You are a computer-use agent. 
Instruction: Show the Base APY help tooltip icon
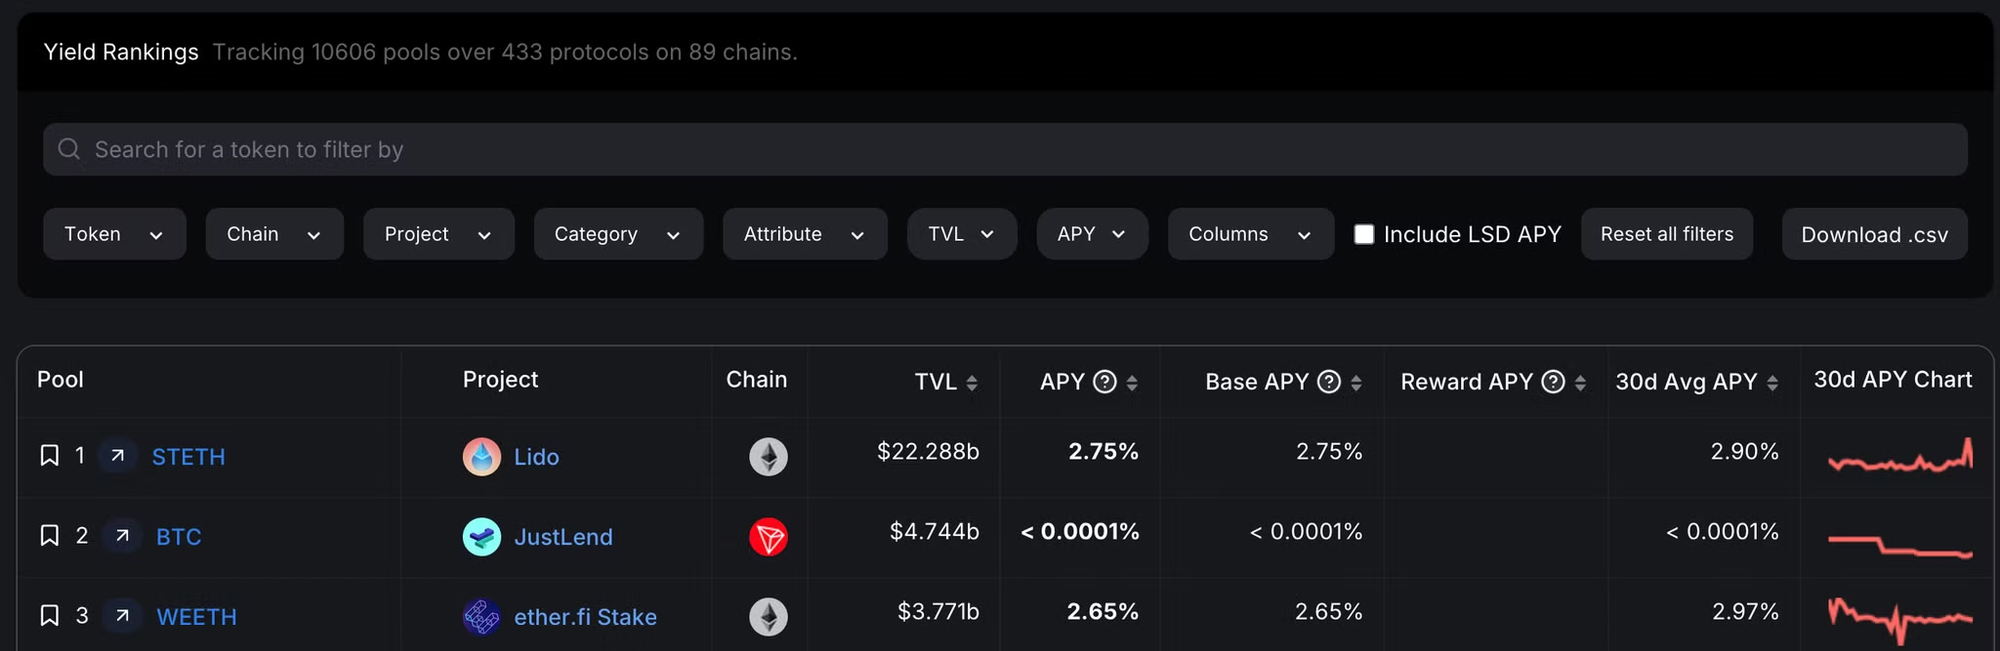point(1329,382)
